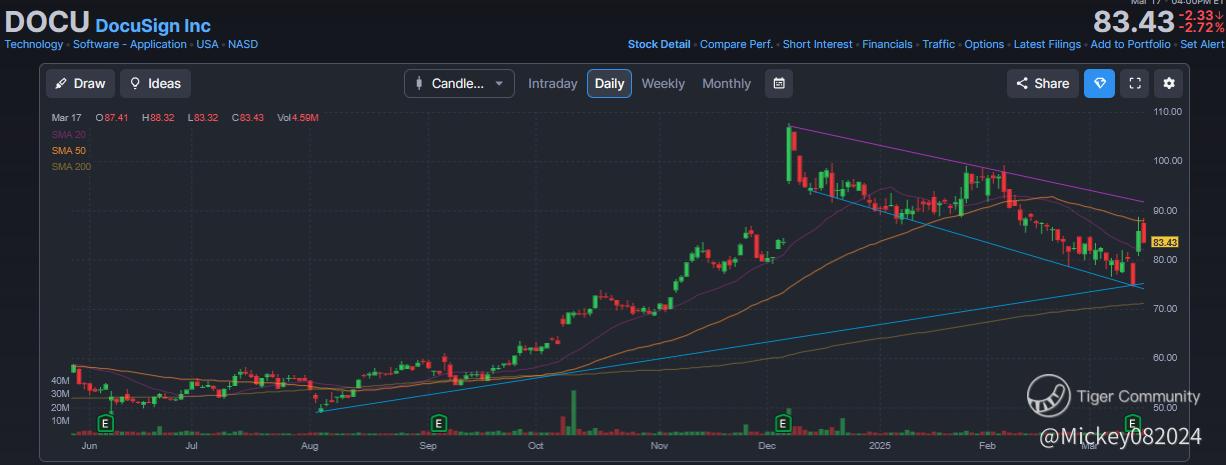The height and width of the screenshot is (465, 1226).
Task: Switch to Monthly timeframe
Action: point(726,83)
